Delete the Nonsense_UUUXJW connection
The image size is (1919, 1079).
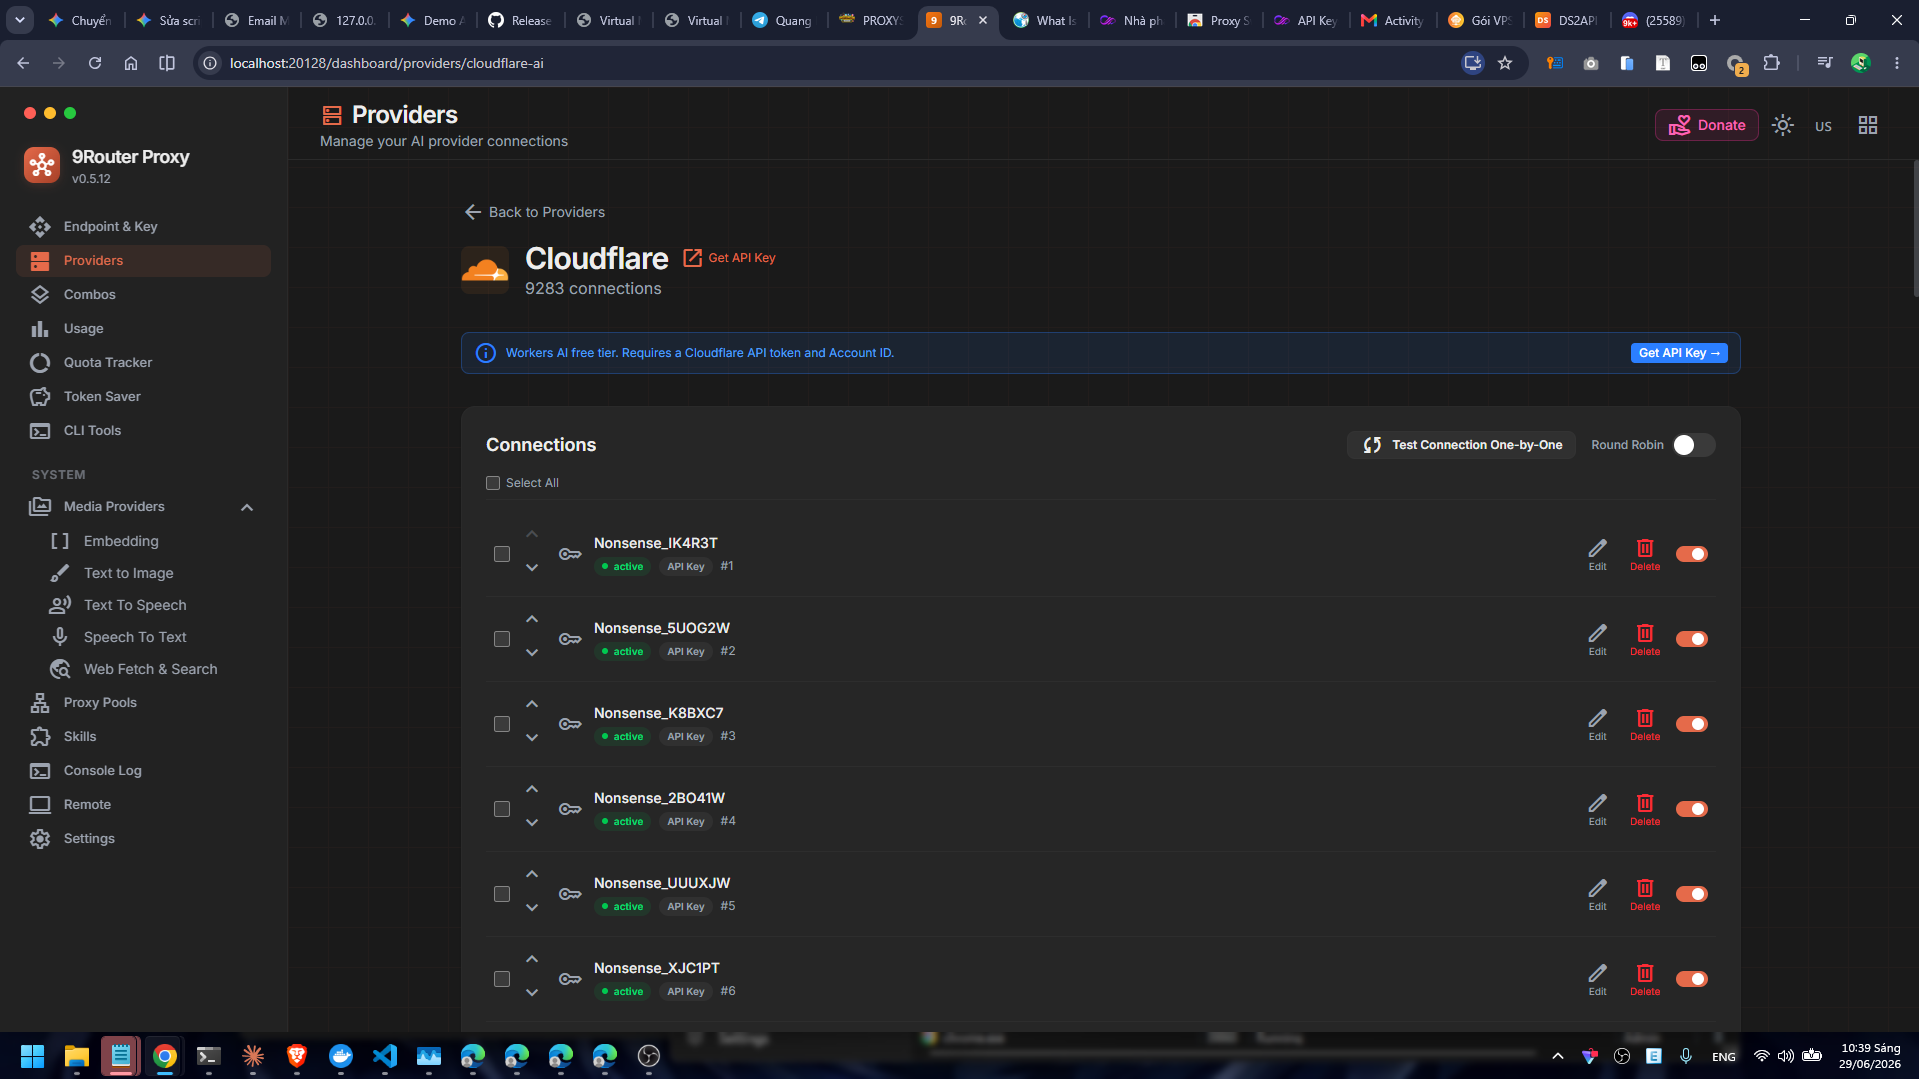(1645, 894)
